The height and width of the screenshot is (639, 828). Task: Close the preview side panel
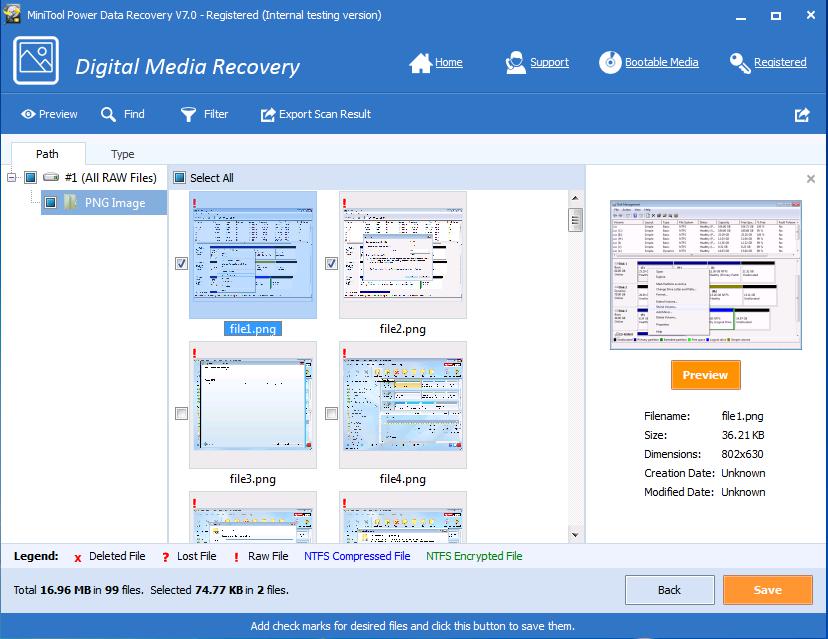tap(811, 179)
